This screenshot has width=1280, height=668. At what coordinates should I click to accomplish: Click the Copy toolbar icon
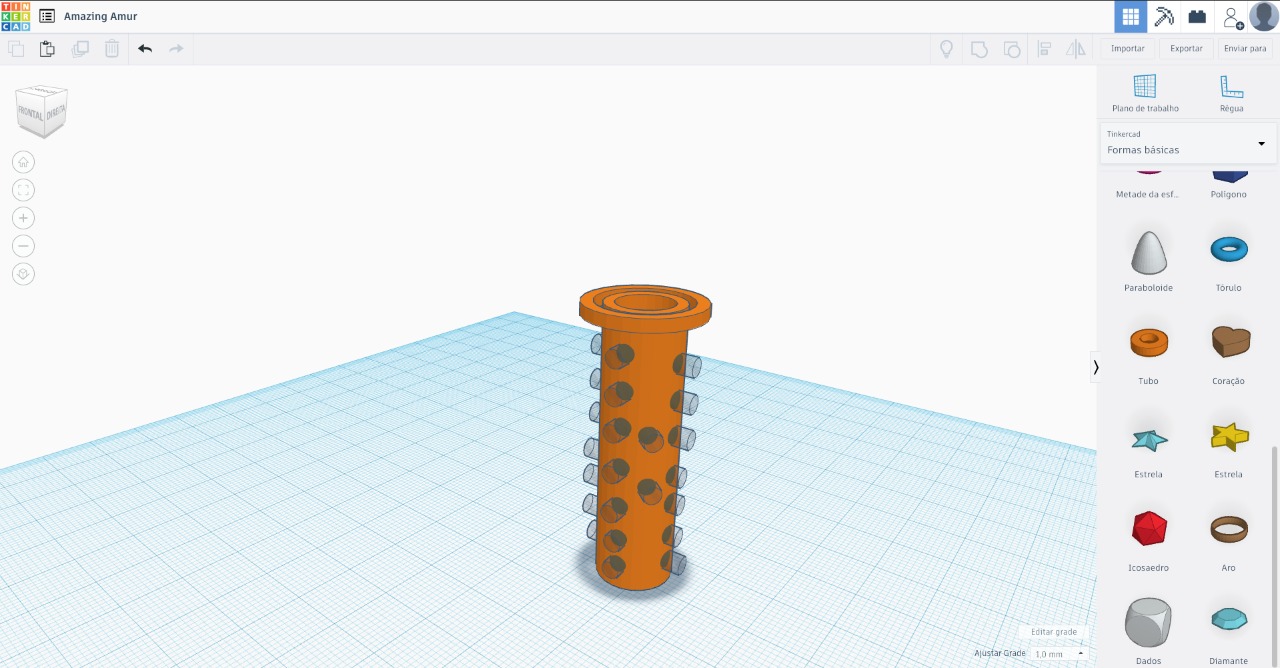pyautogui.click(x=16, y=48)
